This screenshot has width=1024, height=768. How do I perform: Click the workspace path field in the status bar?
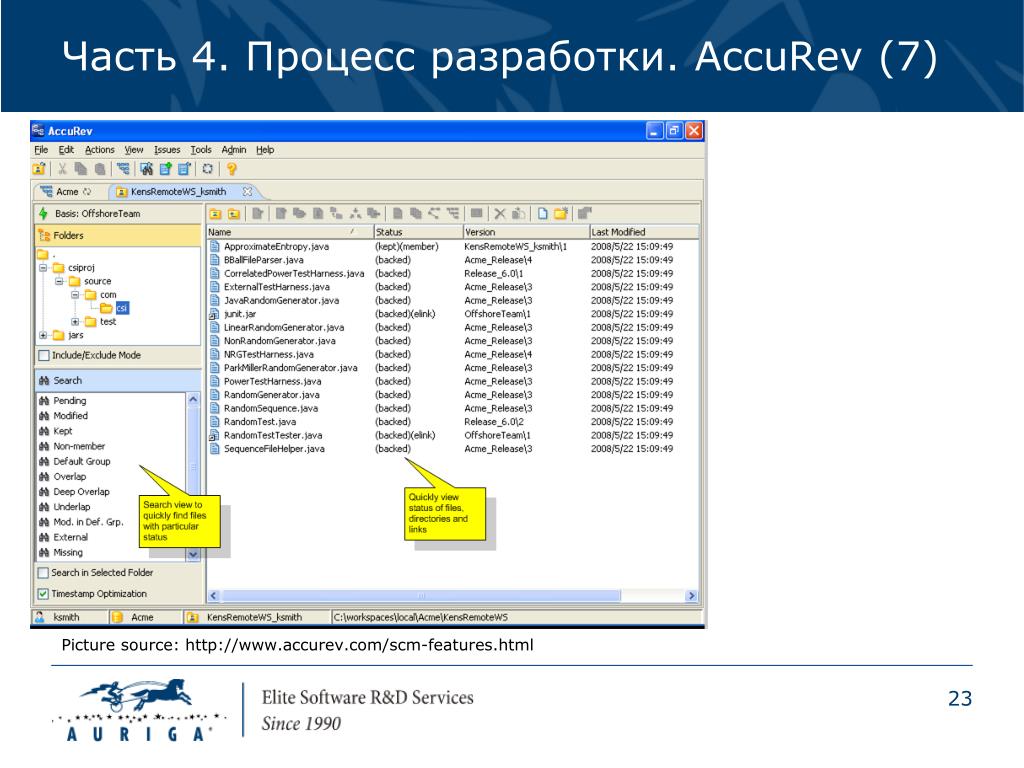(515, 617)
